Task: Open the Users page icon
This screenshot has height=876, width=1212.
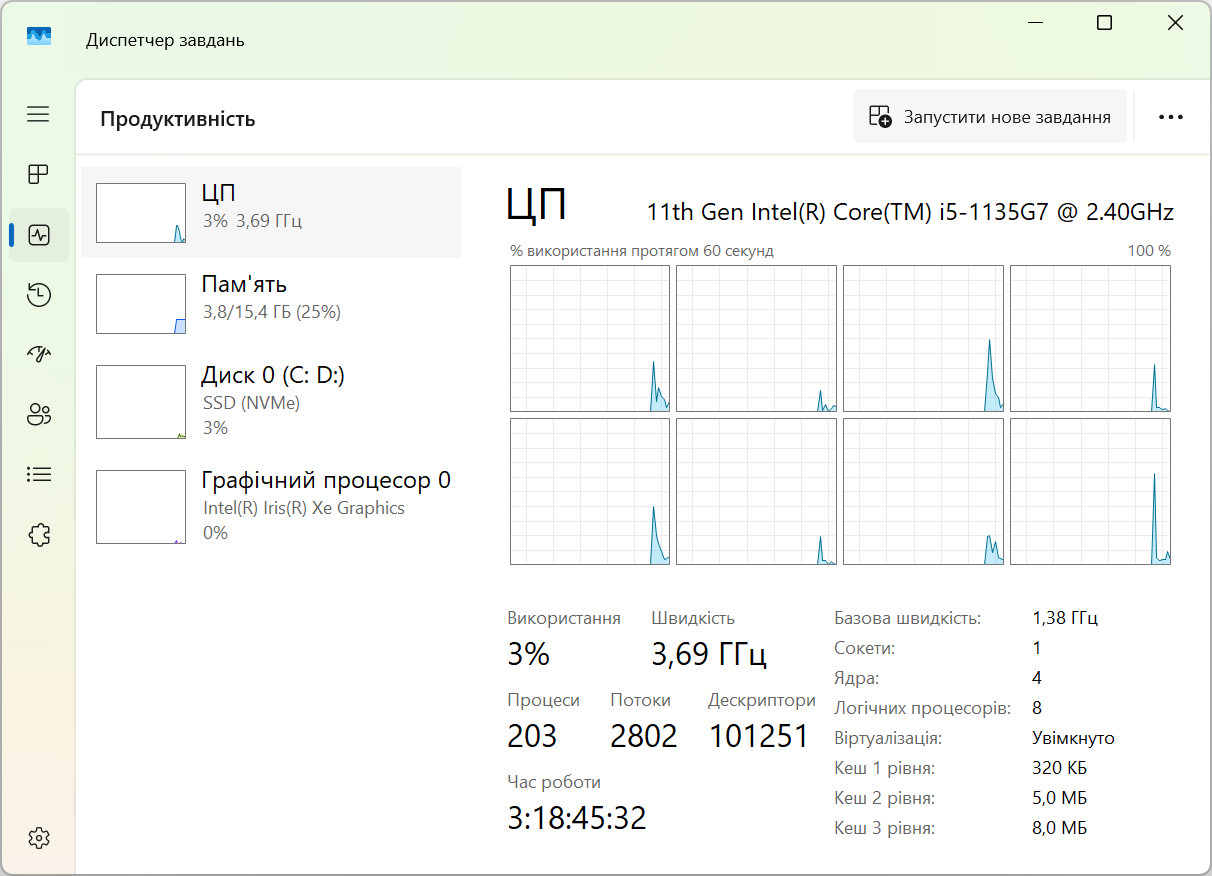Action: 39,414
